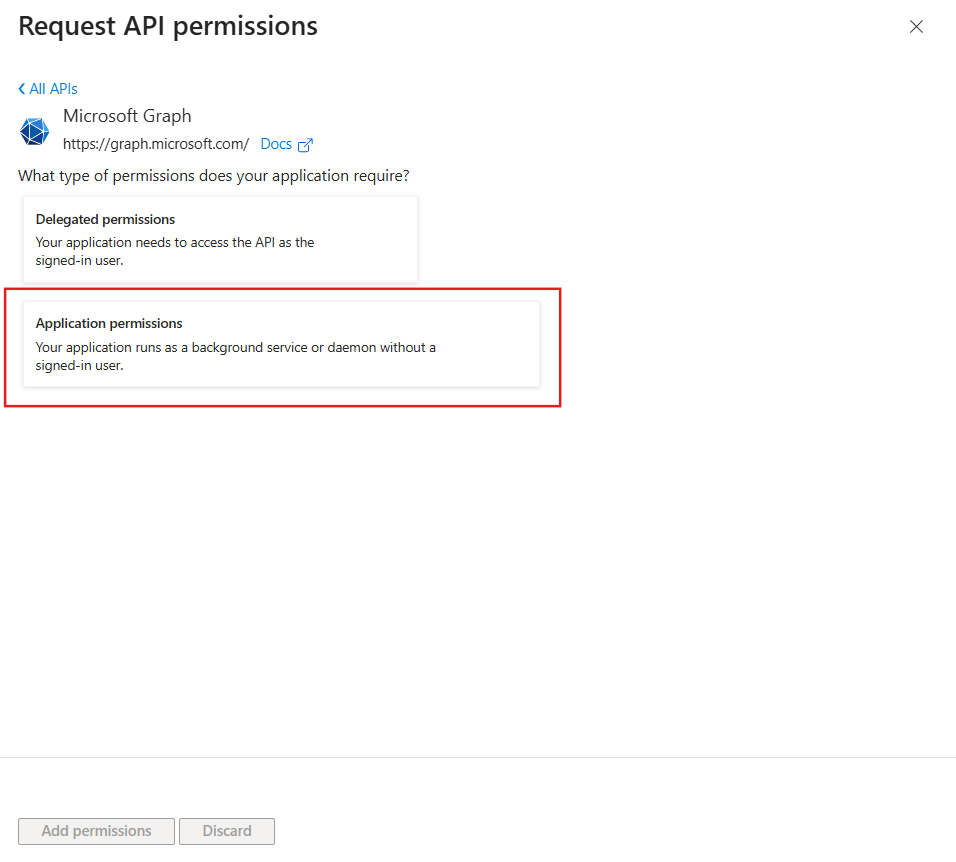Image resolution: width=956 pixels, height=862 pixels.
Task: Click the Request API permissions title
Action: click(167, 26)
